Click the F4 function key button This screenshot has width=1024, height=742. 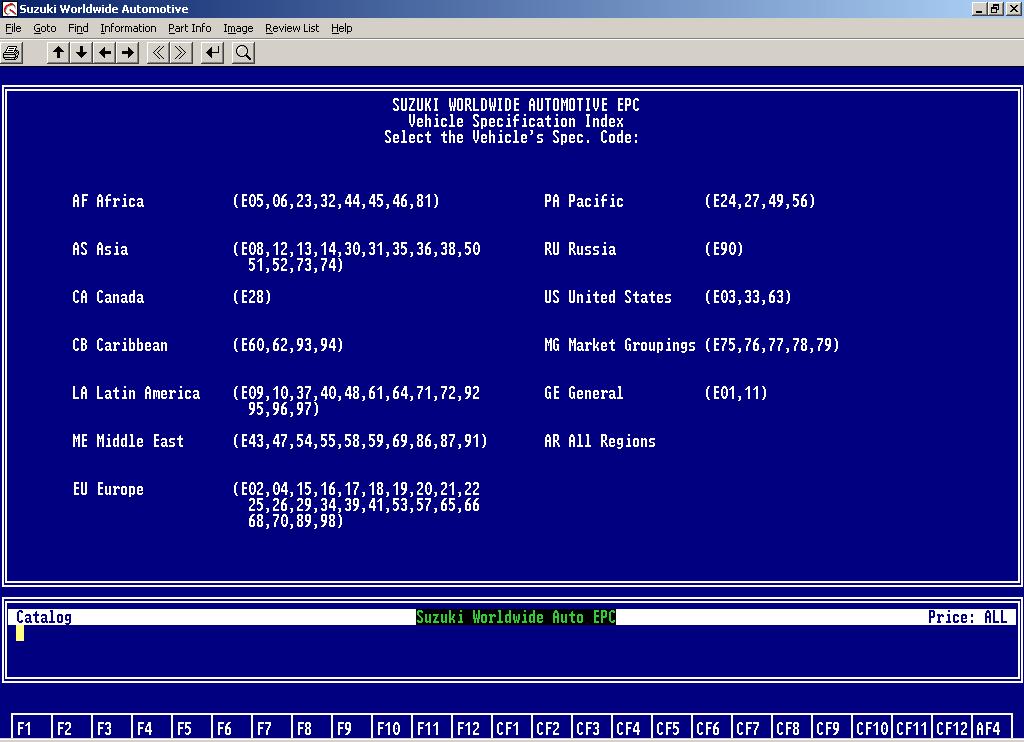(x=150, y=728)
